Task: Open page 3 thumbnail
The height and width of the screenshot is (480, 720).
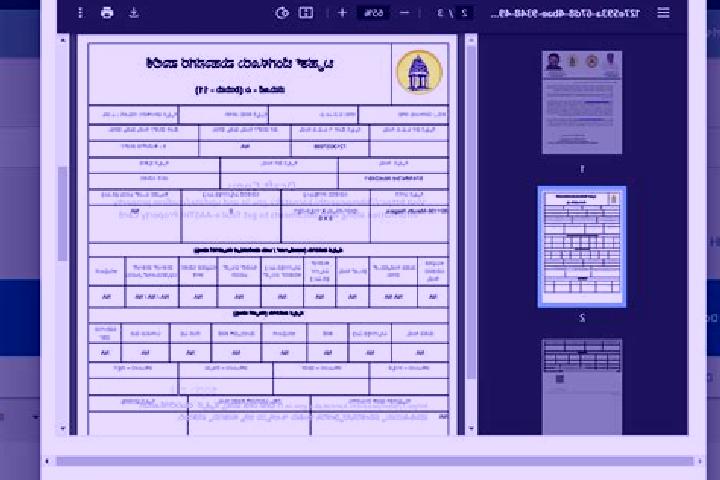Action: [x=582, y=387]
